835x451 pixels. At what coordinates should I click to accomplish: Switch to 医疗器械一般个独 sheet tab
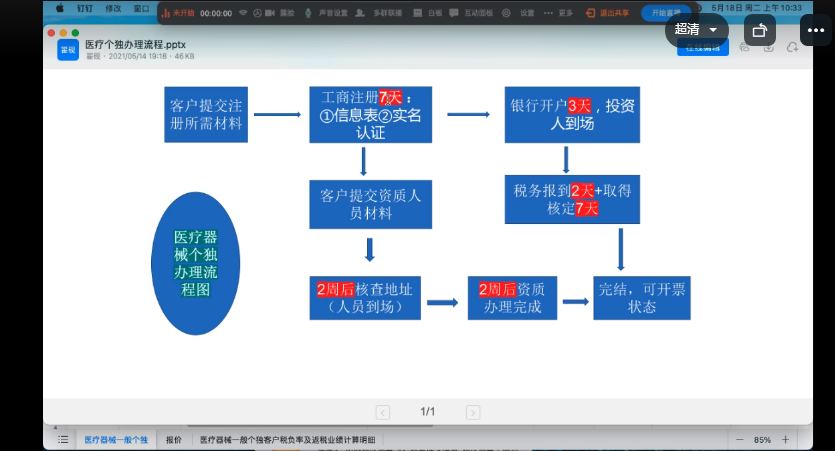tap(116, 440)
